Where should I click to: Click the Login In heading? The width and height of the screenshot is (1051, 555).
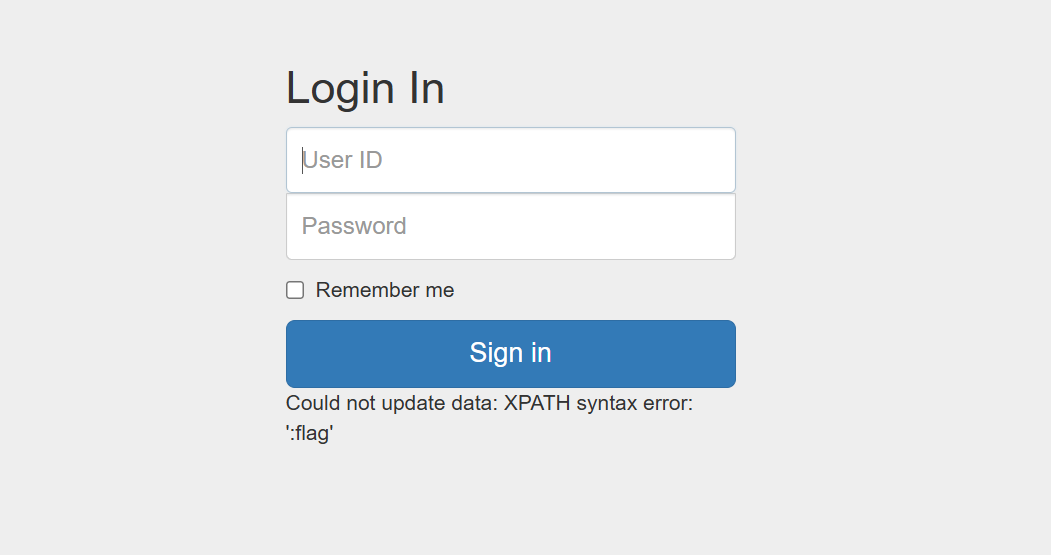(365, 88)
